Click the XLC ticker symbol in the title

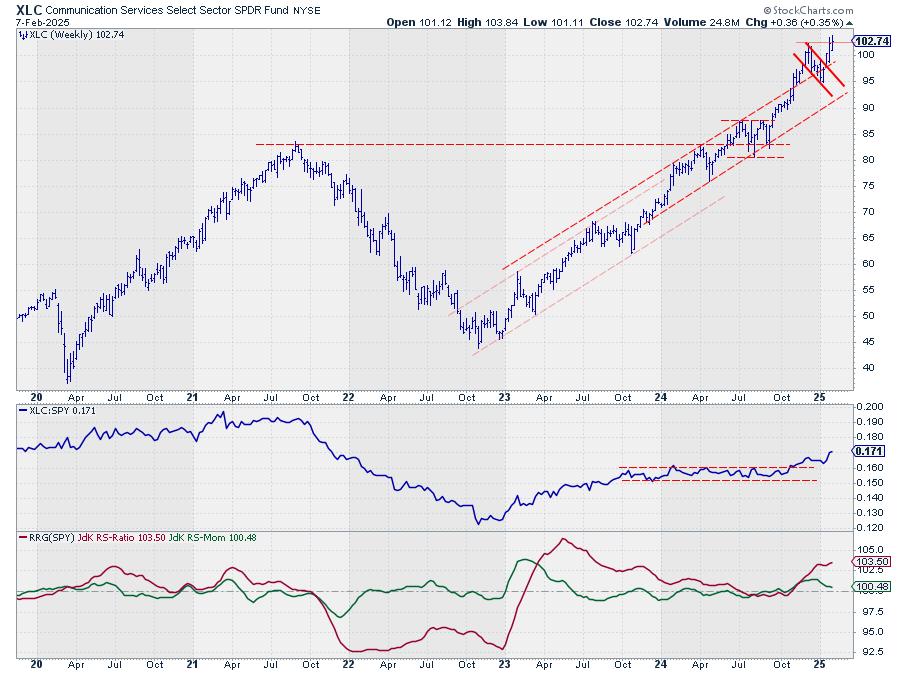point(29,7)
